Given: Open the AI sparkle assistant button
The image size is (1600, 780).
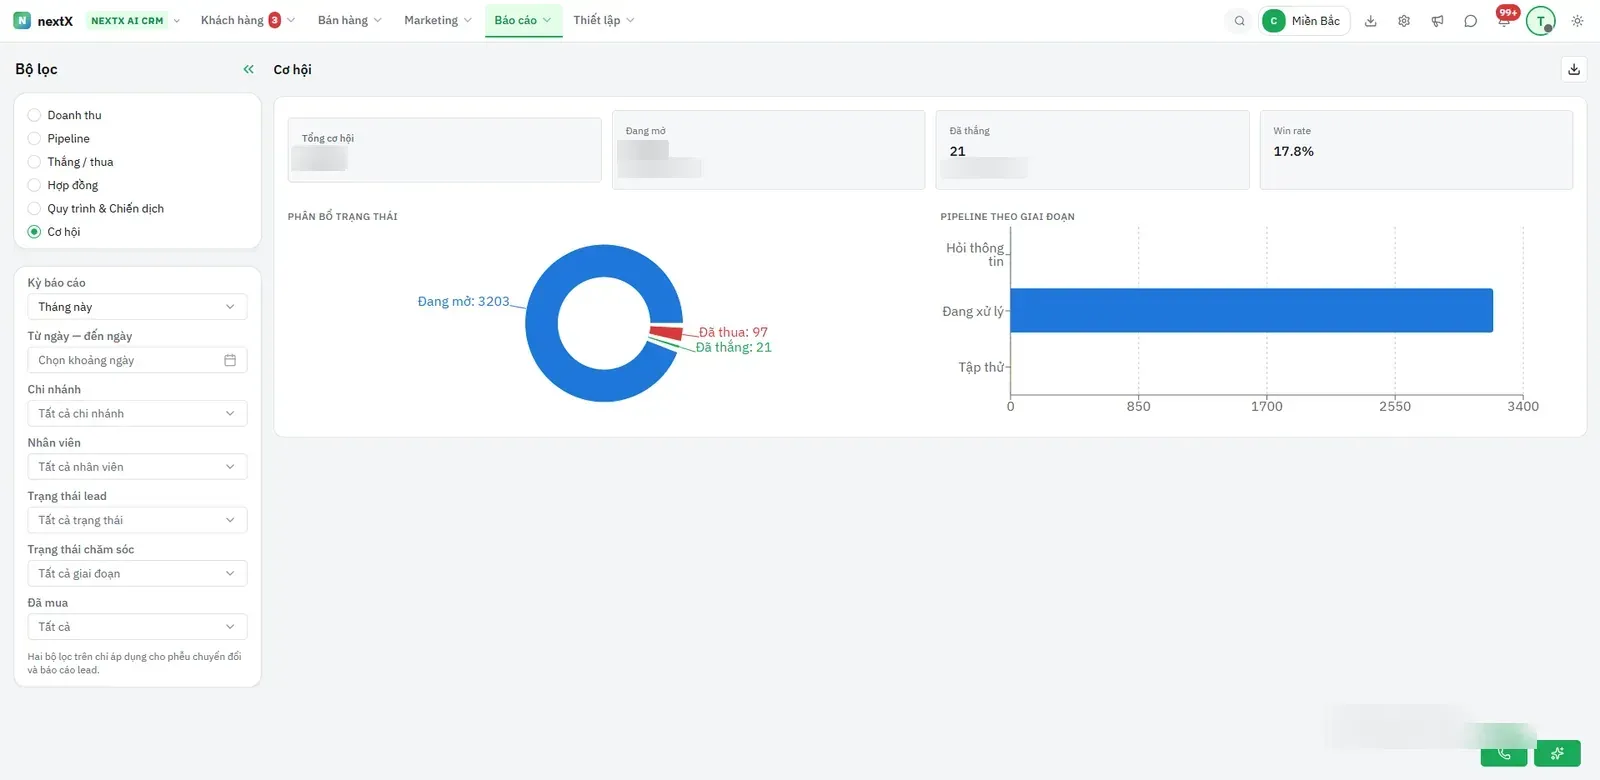Looking at the screenshot, I should 1557,753.
